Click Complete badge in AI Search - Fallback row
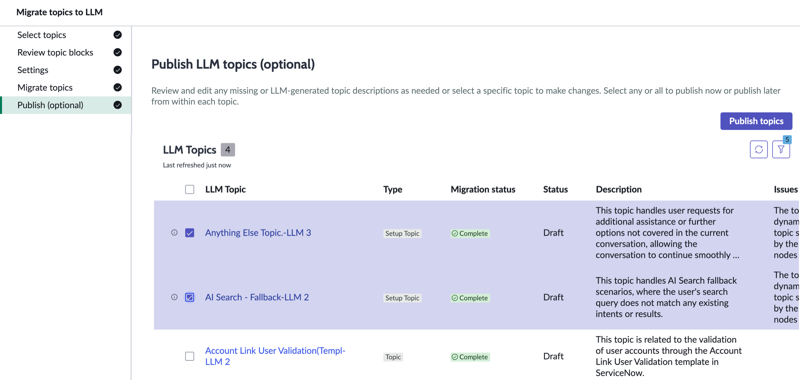 [470, 298]
